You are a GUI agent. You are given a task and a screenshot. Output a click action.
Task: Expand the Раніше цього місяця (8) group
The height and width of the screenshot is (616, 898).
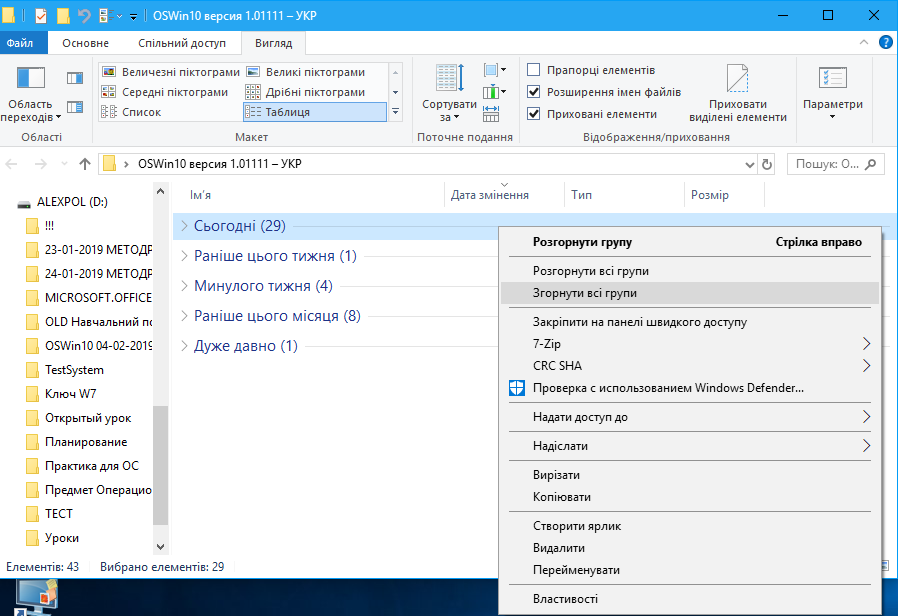click(x=184, y=315)
